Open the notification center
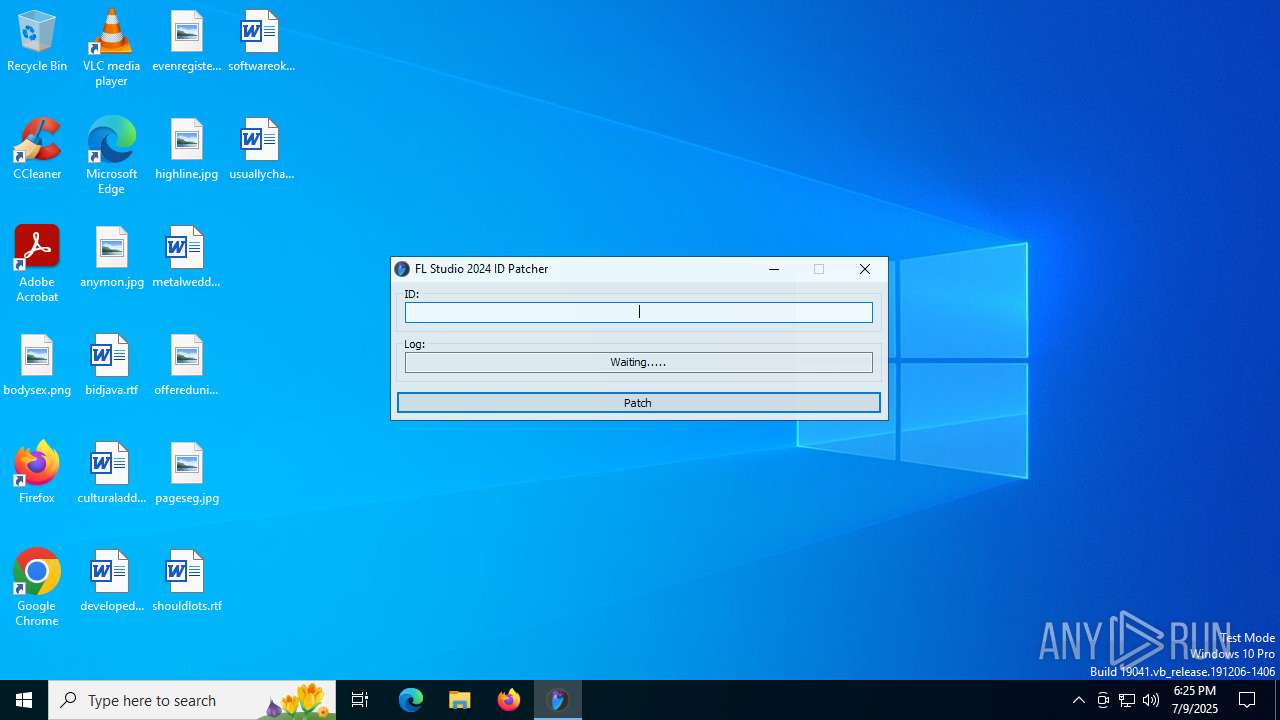The height and width of the screenshot is (720, 1280). [1247, 700]
